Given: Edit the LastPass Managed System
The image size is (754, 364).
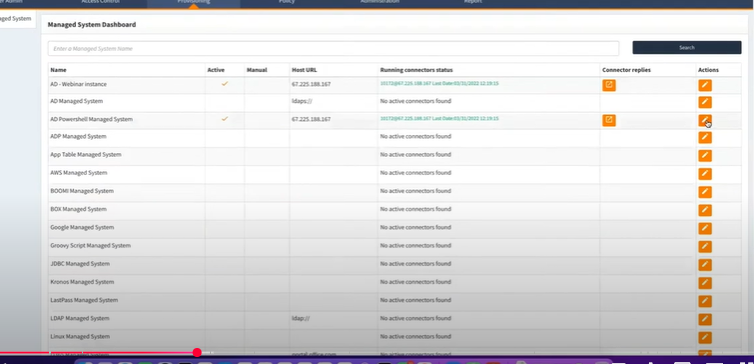Looking at the screenshot, I should click(705, 301).
